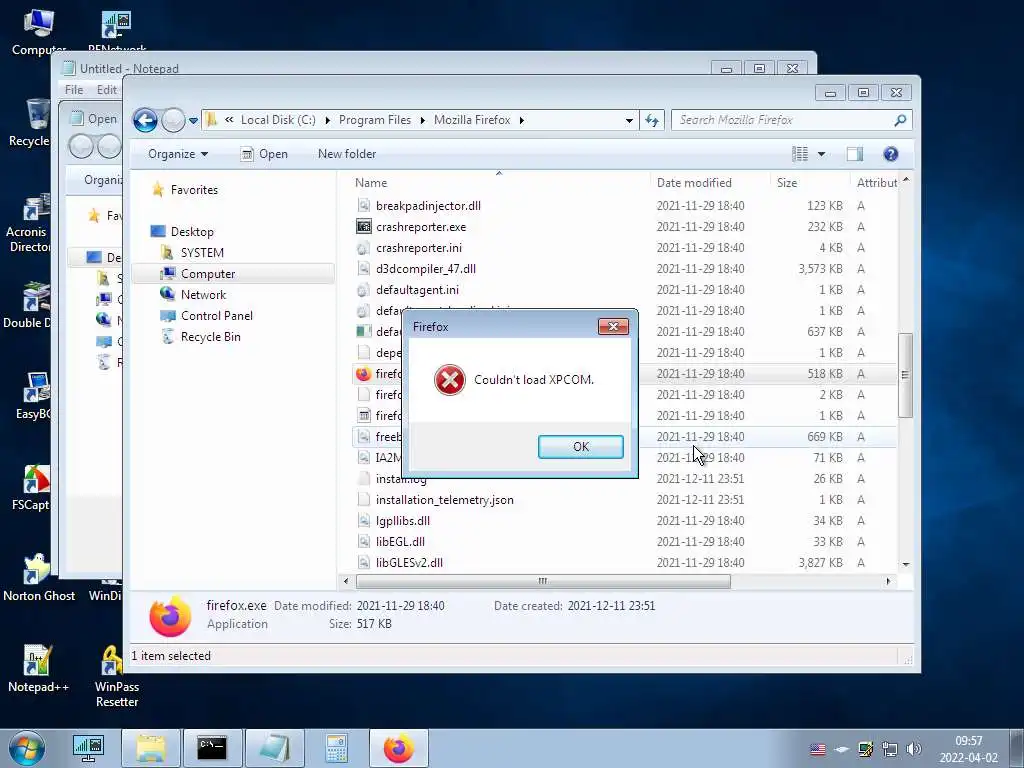
Task: Select d3dcompiler_47.dll file
Action: point(426,268)
